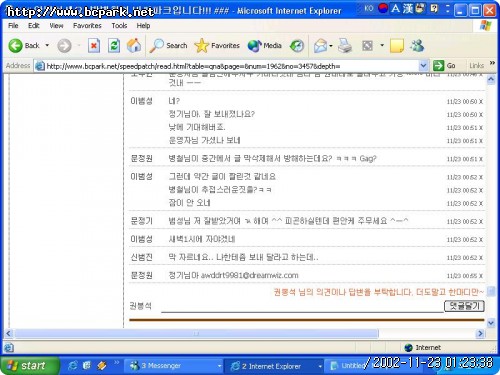Expand the Mail dropdown arrow
The width and height of the screenshot is (500, 375).
coord(331,46)
